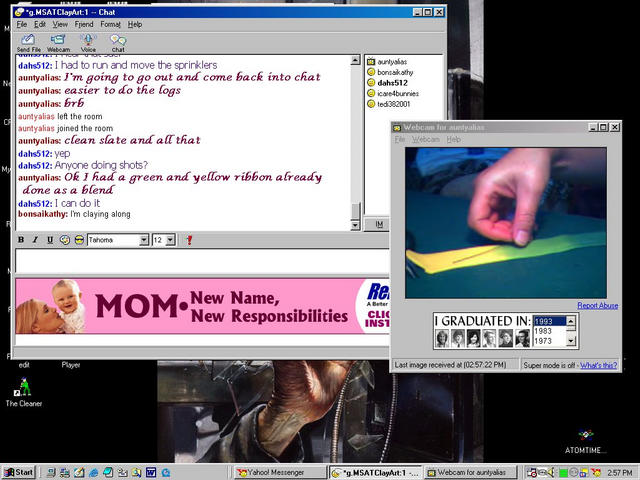Click the system tray clock 2:57 PM
This screenshot has width=640, height=480.
coord(620,473)
